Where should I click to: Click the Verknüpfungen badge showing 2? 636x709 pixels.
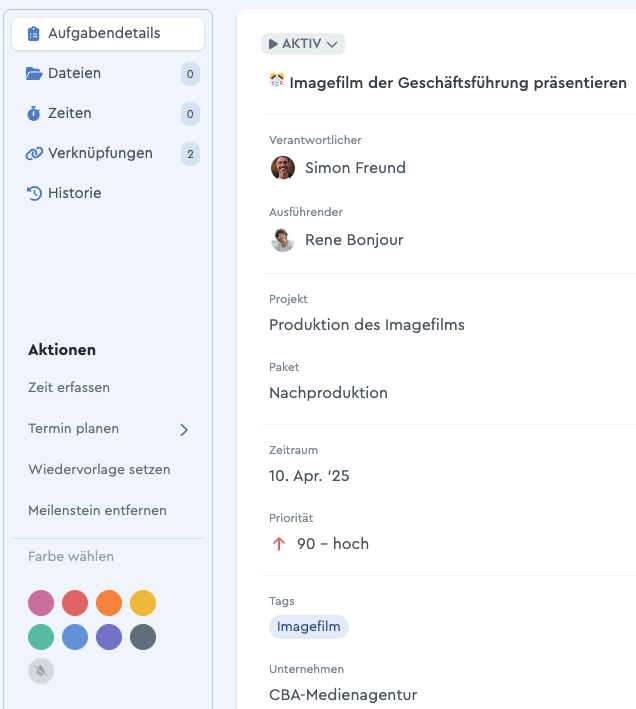(190, 154)
